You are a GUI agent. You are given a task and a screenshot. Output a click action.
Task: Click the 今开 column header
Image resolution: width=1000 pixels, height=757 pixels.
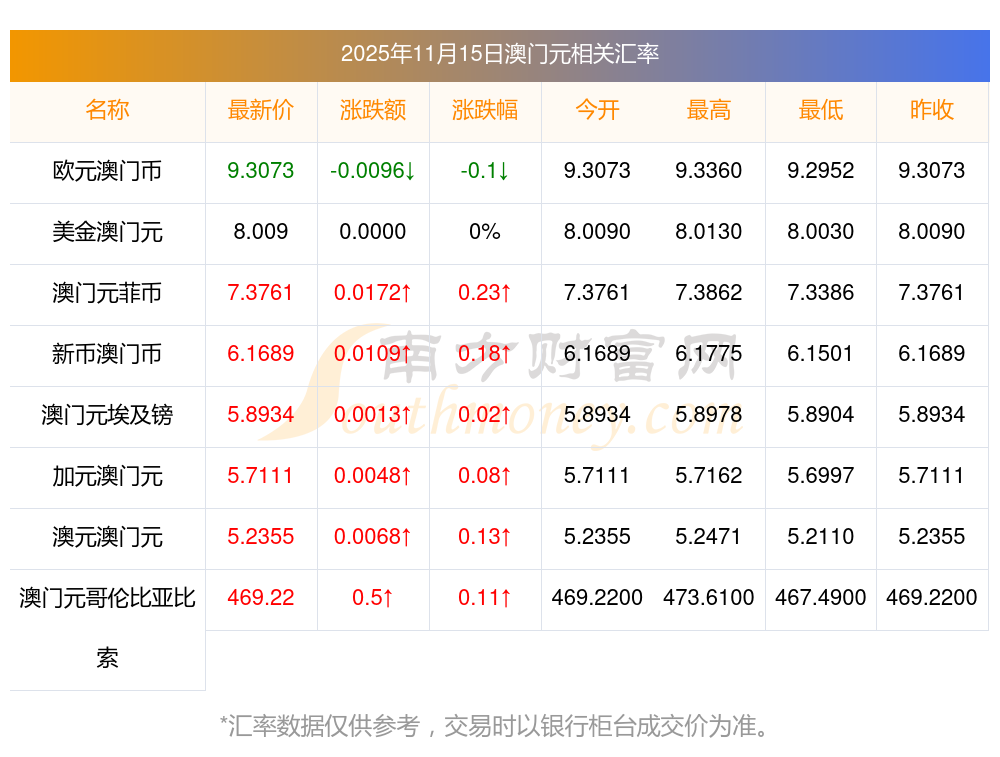click(597, 110)
